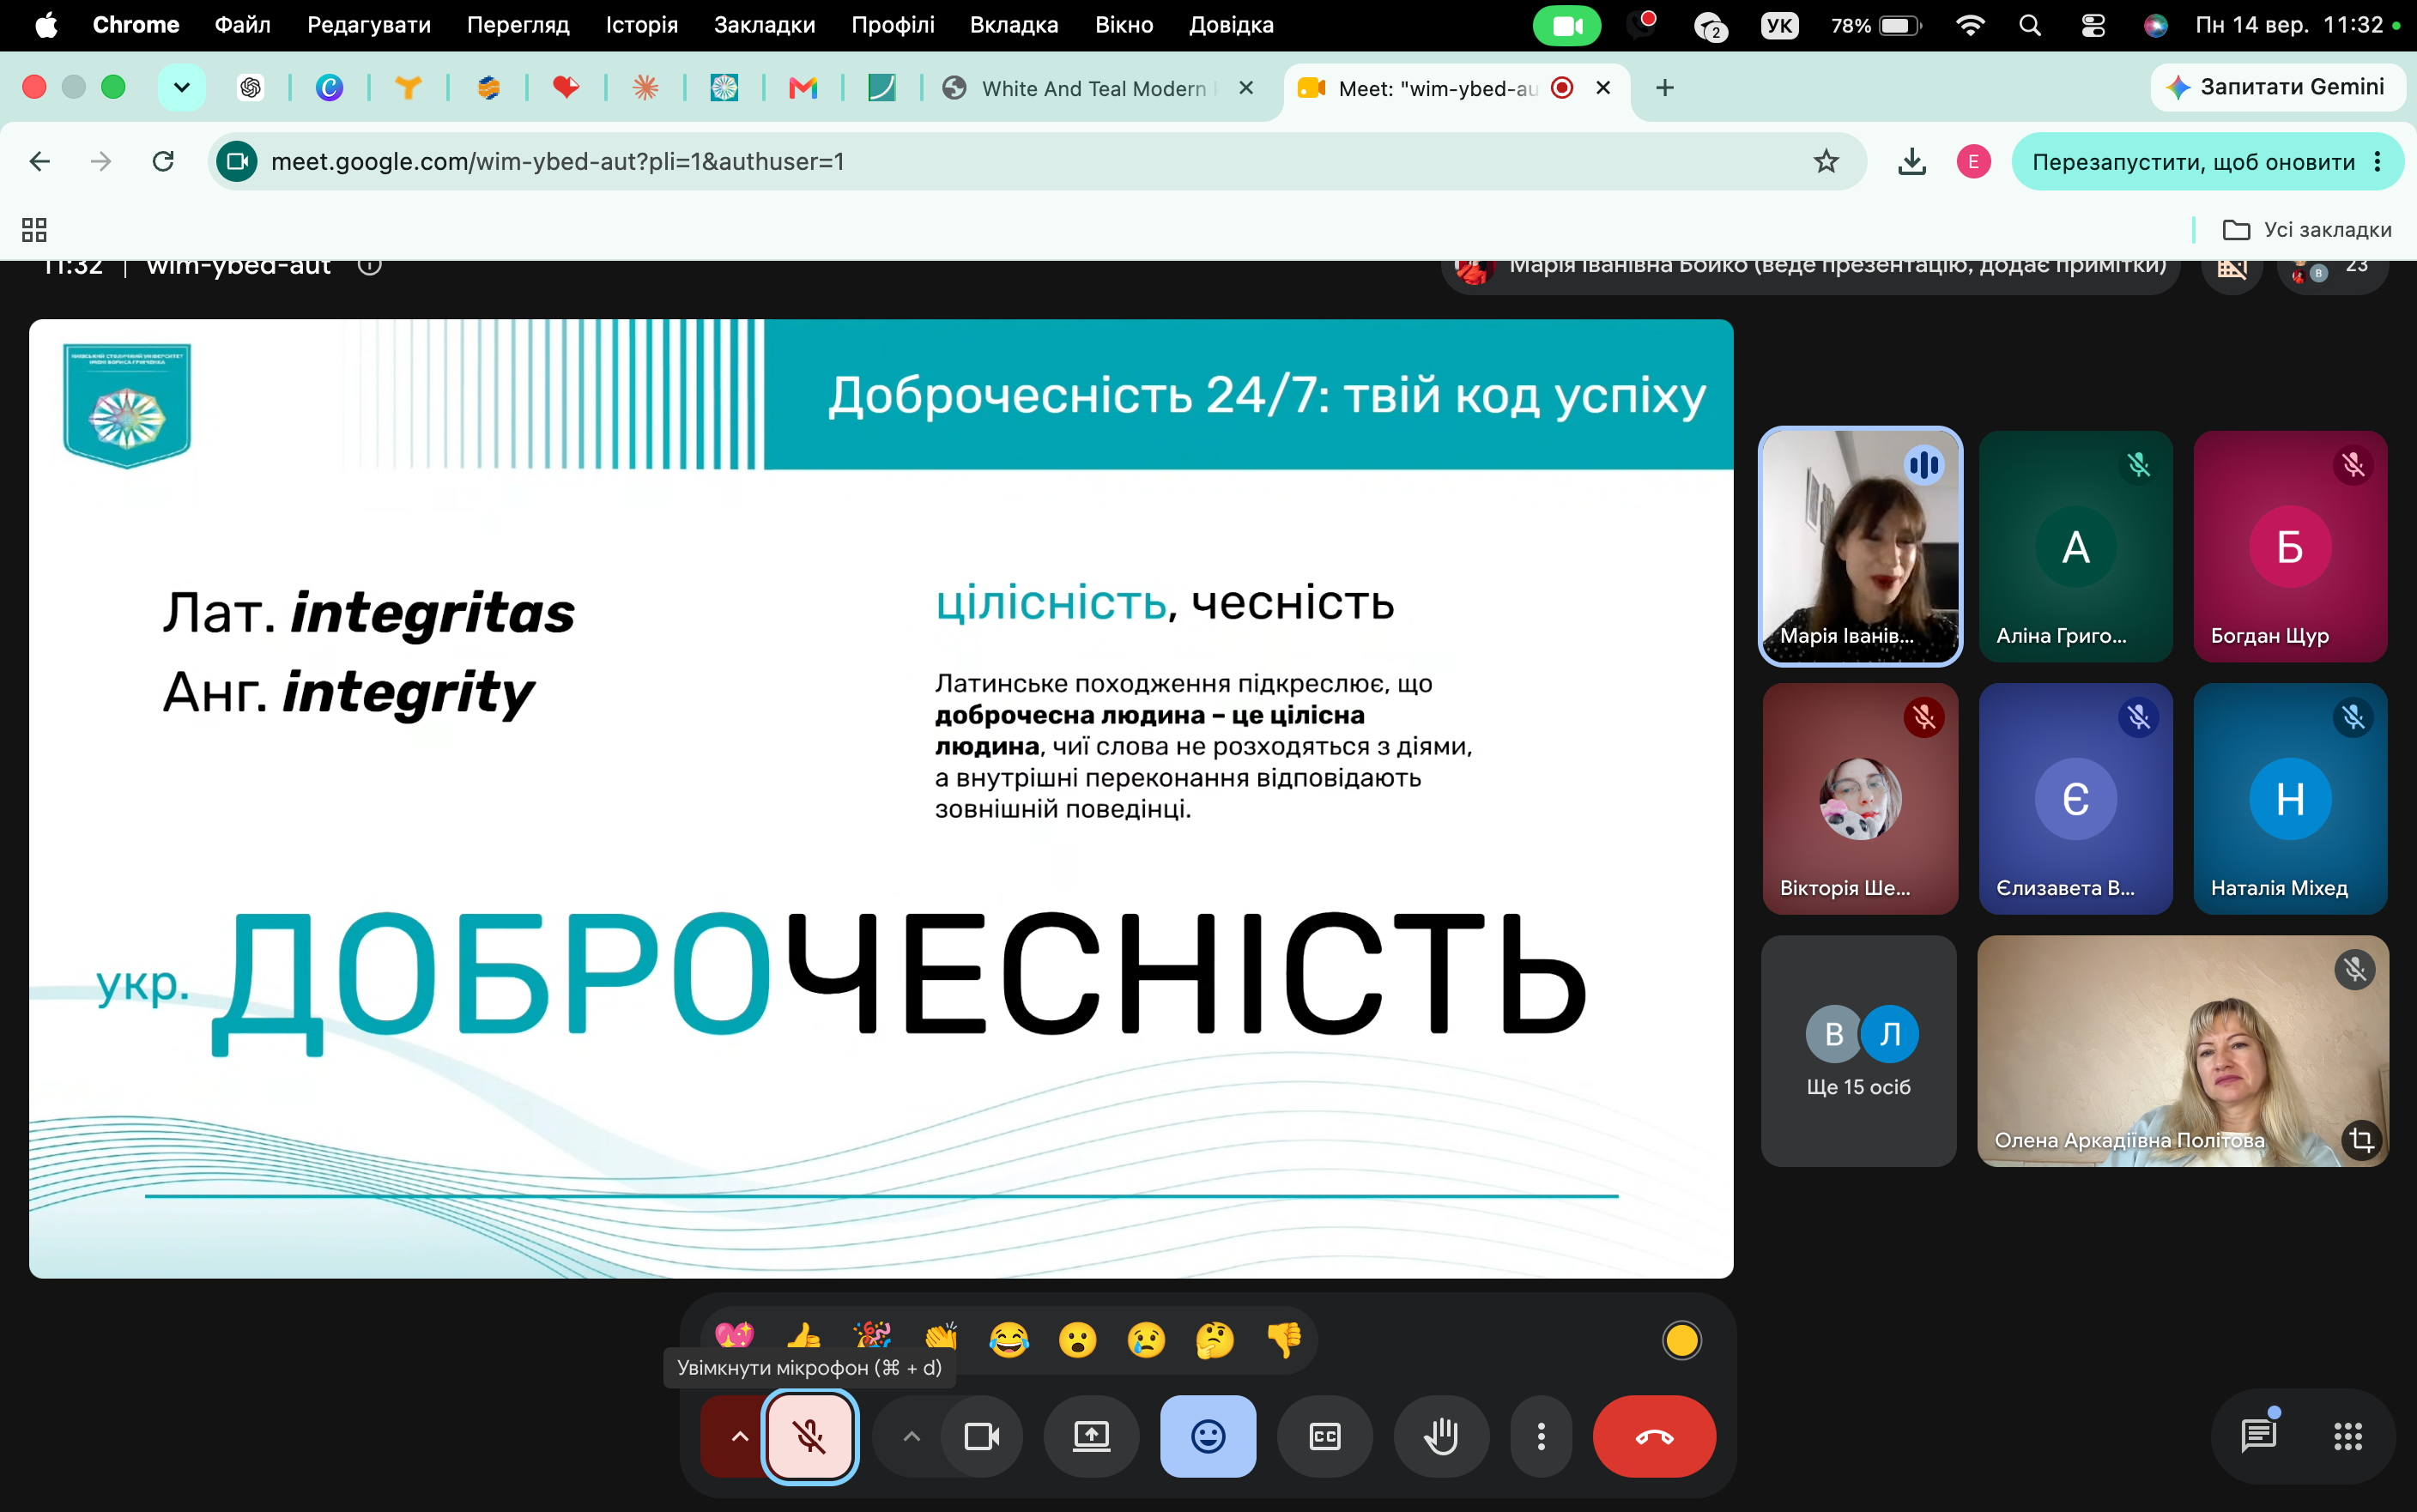Open tab search dropdown arrow
This screenshot has width=2417, height=1512.
pyautogui.click(x=181, y=88)
